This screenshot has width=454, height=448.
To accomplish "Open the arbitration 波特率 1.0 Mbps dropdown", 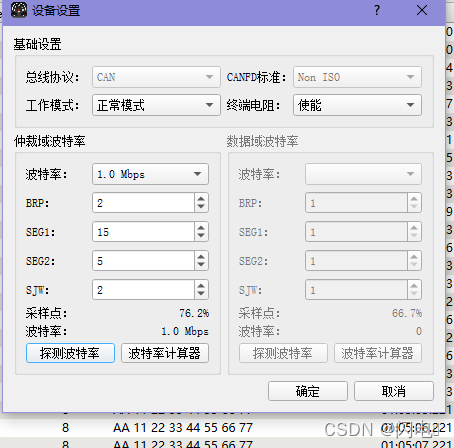I will pos(150,174).
